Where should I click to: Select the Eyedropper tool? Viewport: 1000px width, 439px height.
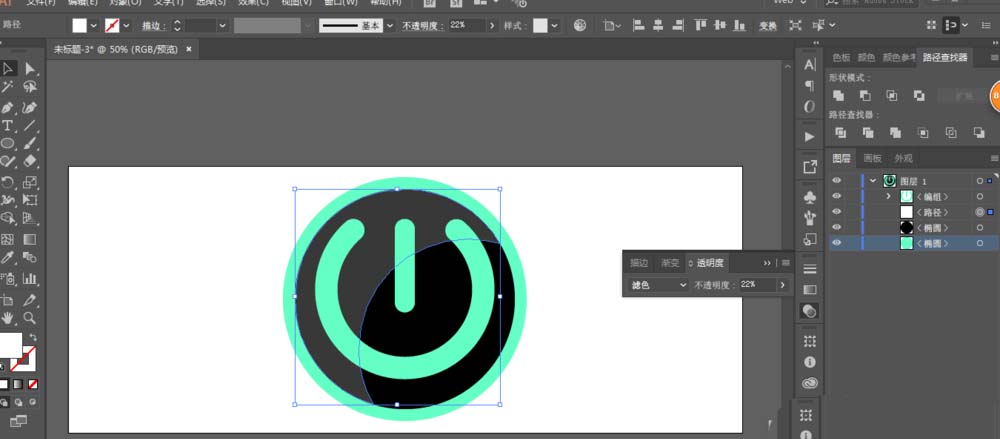[x=8, y=258]
